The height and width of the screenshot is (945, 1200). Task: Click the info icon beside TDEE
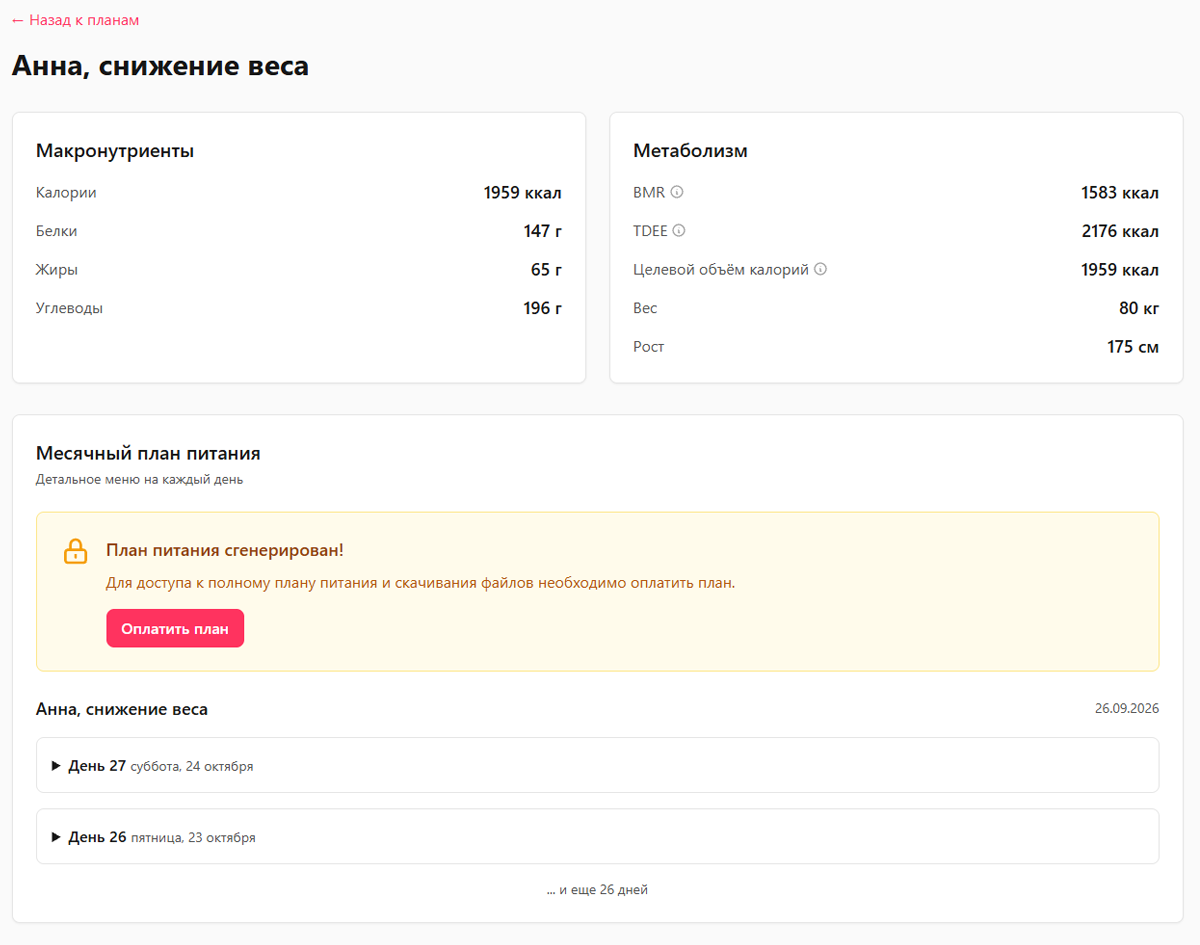(x=679, y=231)
